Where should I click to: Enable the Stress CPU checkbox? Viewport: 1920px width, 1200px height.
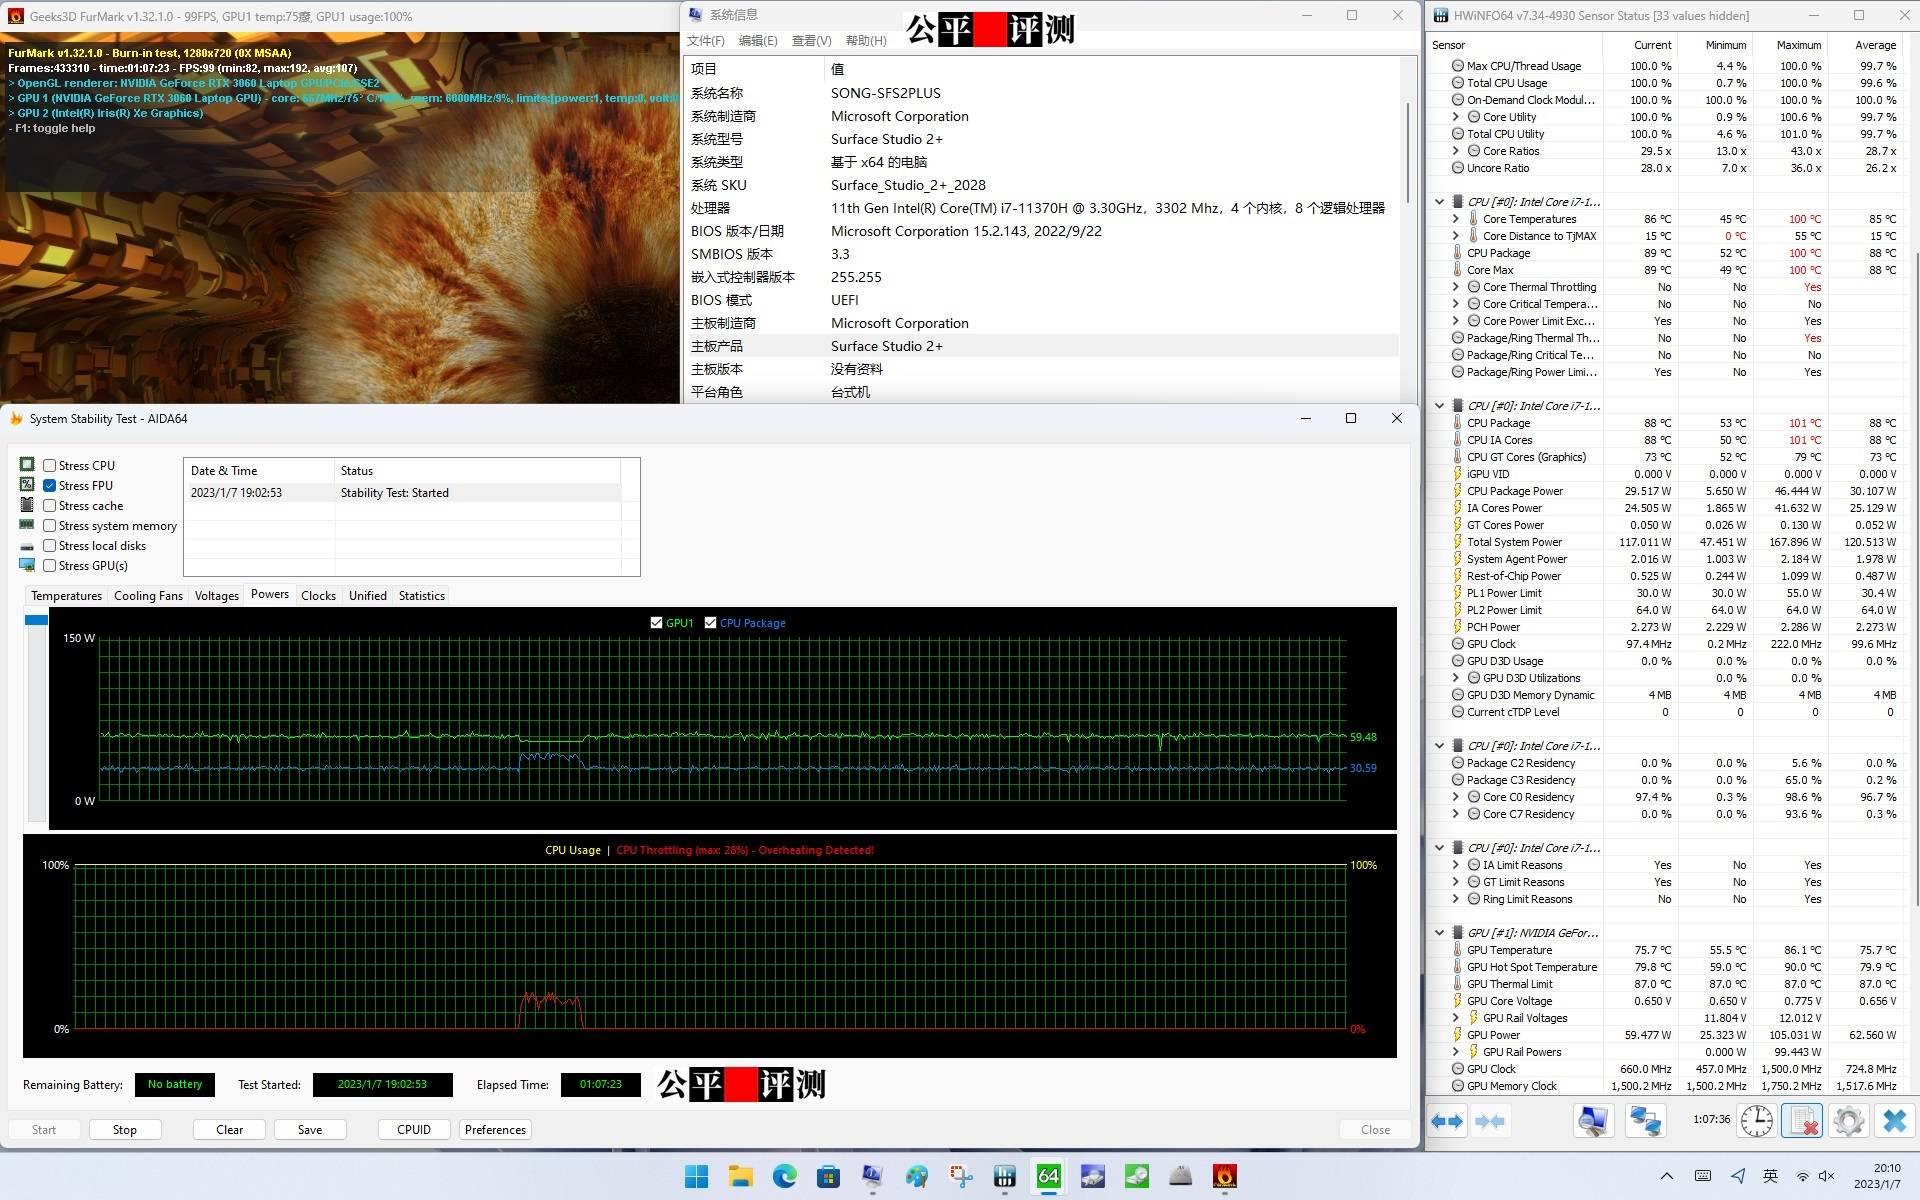pyautogui.click(x=49, y=466)
